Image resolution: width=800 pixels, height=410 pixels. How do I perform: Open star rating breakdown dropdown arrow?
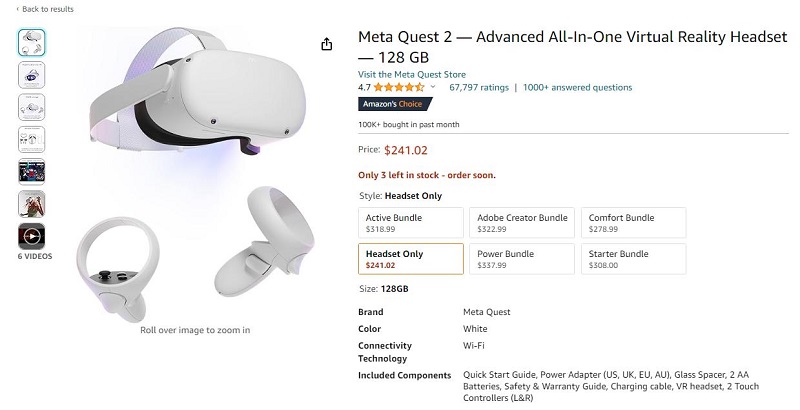click(433, 88)
